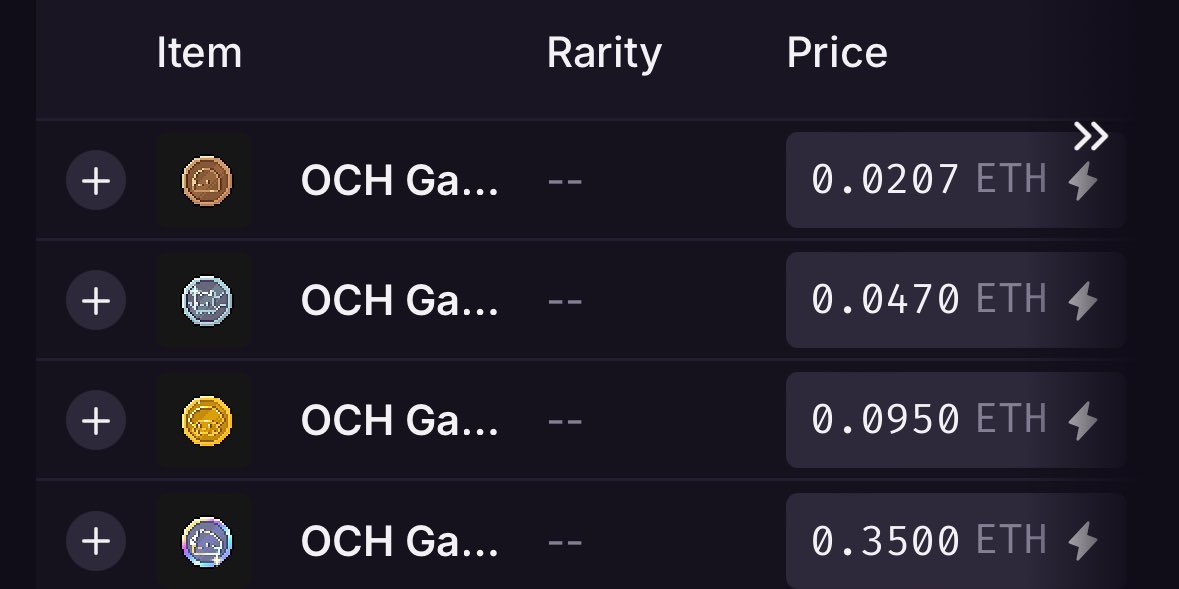
Task: Expand panel with double chevron arrows
Action: (1090, 136)
